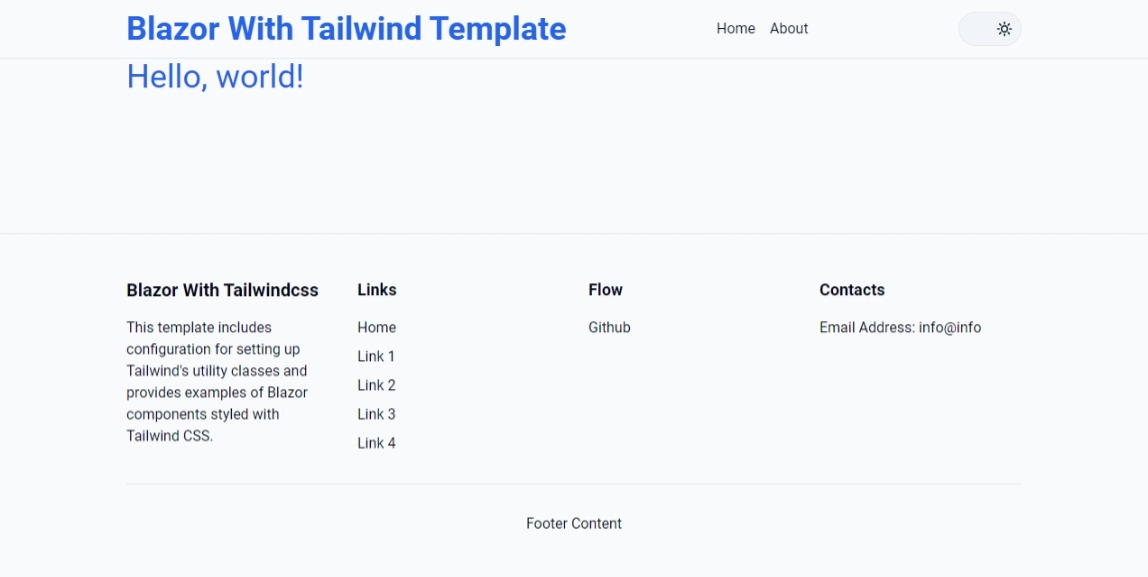Click the Github link under Flow
Viewport: 1148px width, 577px height.
coord(609,327)
